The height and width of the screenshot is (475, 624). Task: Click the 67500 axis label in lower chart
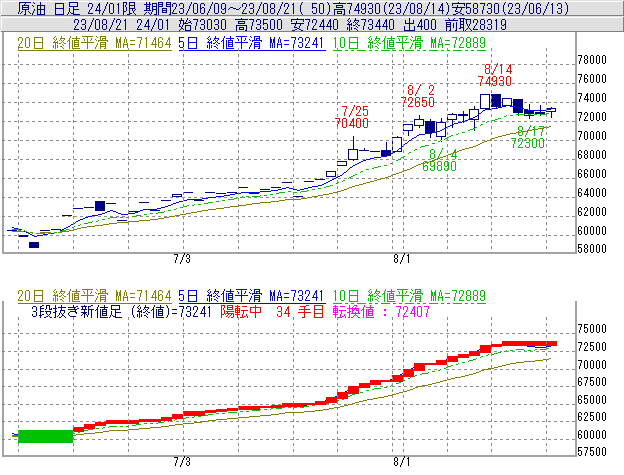592,382
